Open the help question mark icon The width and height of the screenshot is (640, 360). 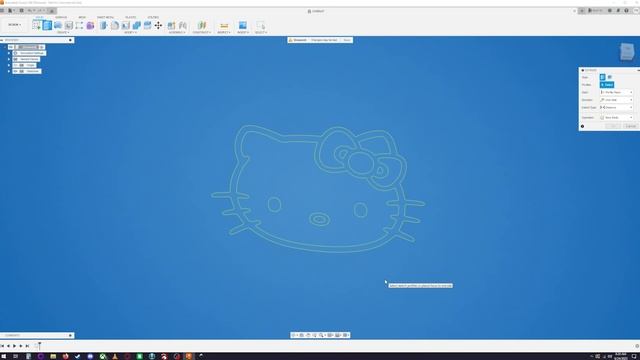point(627,11)
